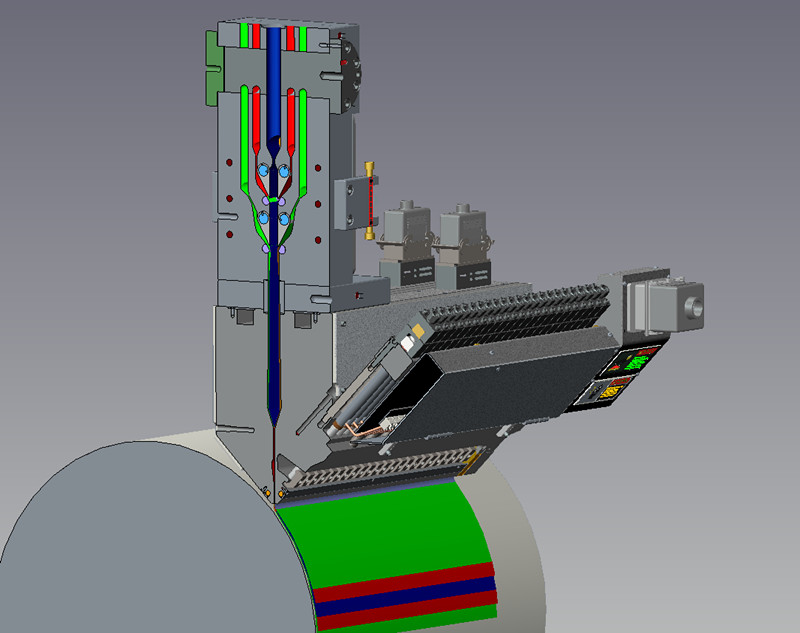Select the upper control display with colored readouts

pos(637,359)
